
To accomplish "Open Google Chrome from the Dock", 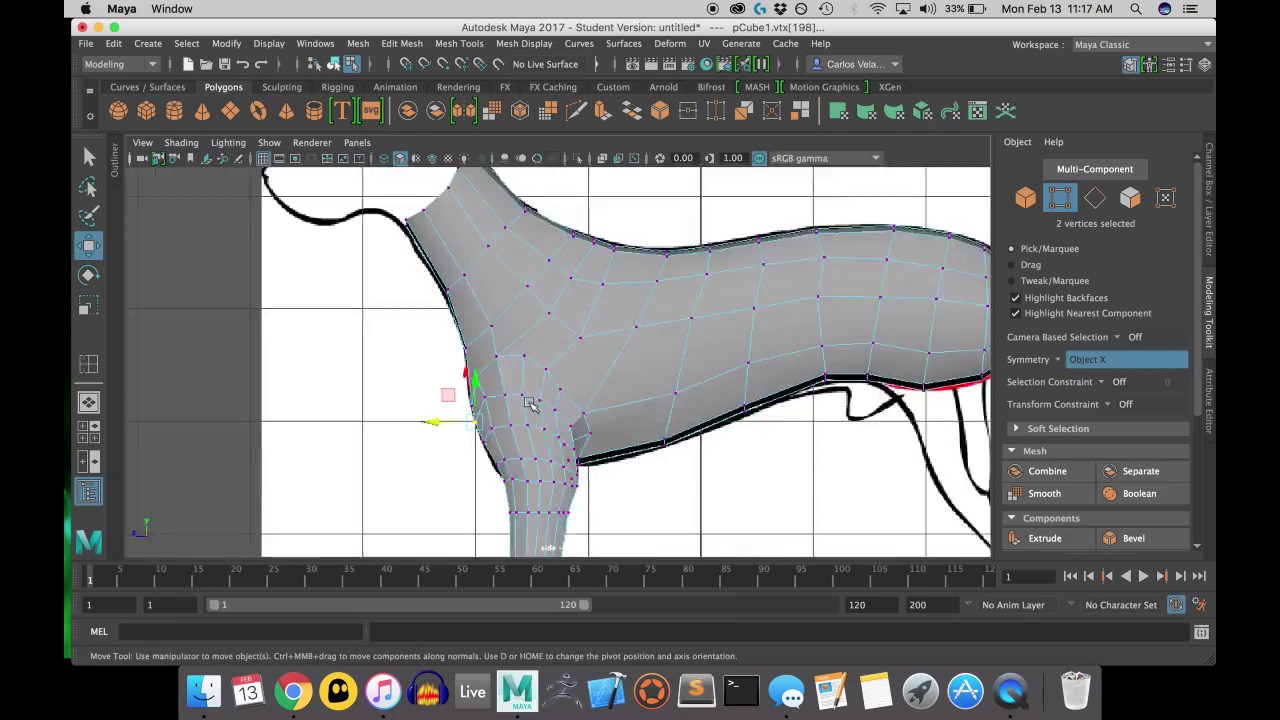I will pos(293,691).
